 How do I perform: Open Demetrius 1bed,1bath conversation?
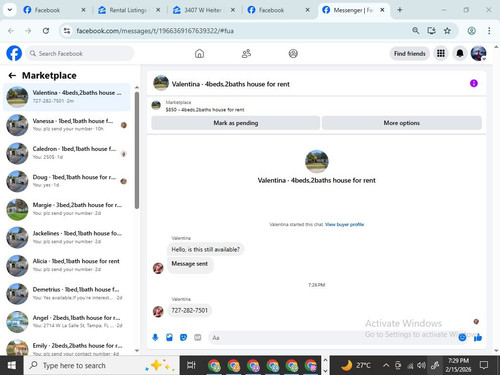(x=66, y=294)
